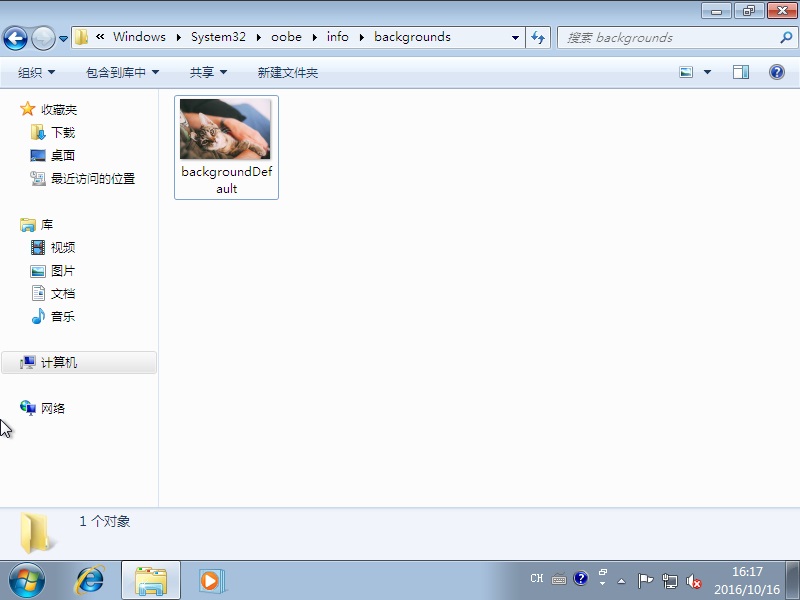Open 下载 under favorites
The width and height of the screenshot is (800, 600).
coord(63,133)
